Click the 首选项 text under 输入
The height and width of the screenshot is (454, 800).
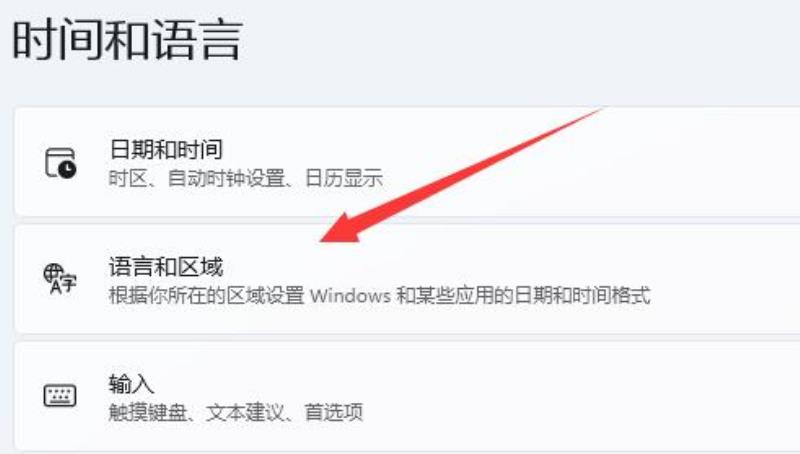click(x=334, y=412)
